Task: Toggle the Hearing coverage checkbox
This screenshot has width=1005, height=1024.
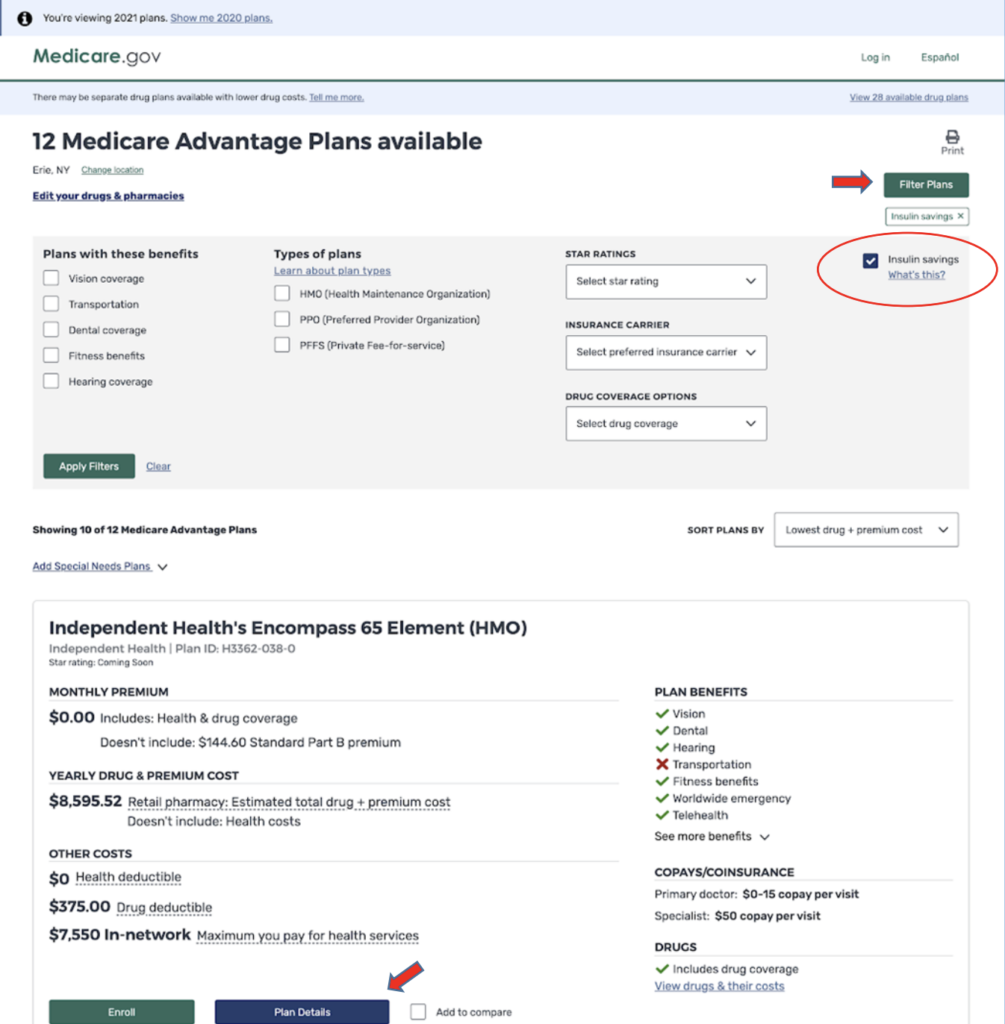Action: tap(51, 381)
